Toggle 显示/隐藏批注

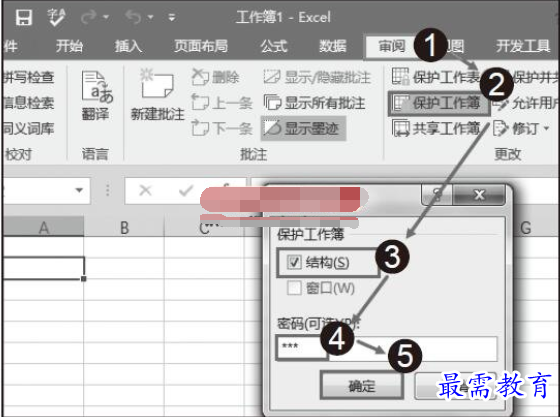[x=317, y=77]
